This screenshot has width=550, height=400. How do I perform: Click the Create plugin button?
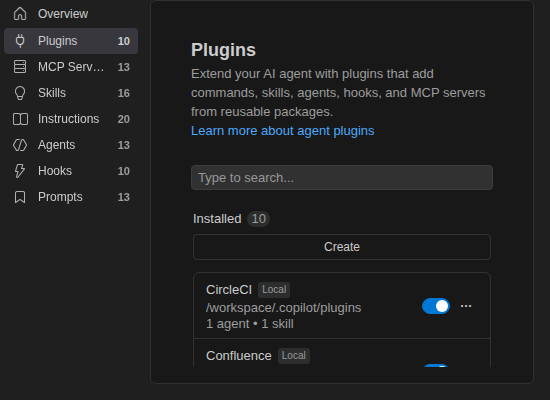tap(342, 247)
